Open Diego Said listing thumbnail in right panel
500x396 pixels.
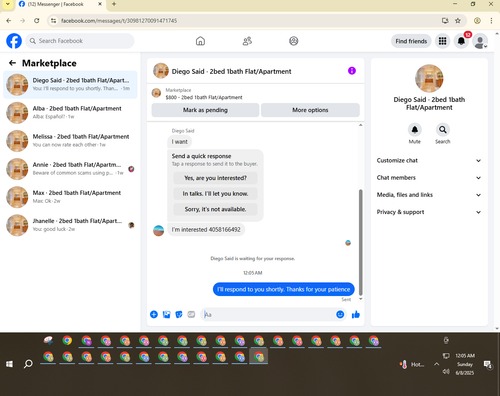coord(429,78)
